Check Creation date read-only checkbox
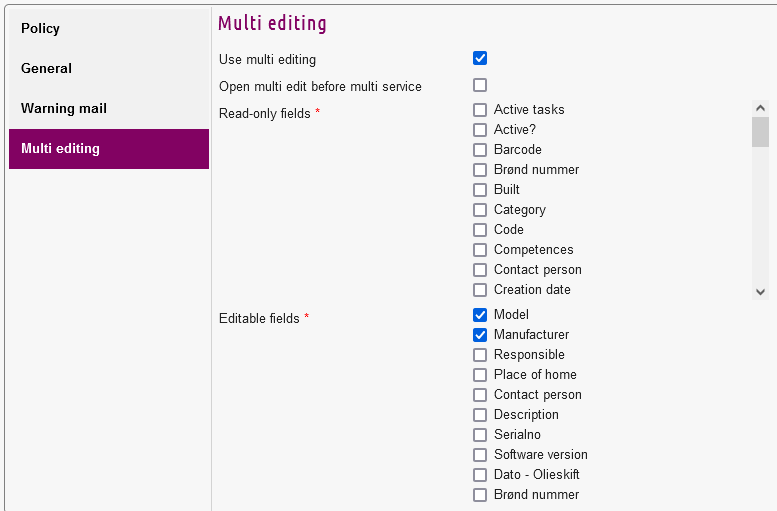The height and width of the screenshot is (511, 777). pos(480,290)
